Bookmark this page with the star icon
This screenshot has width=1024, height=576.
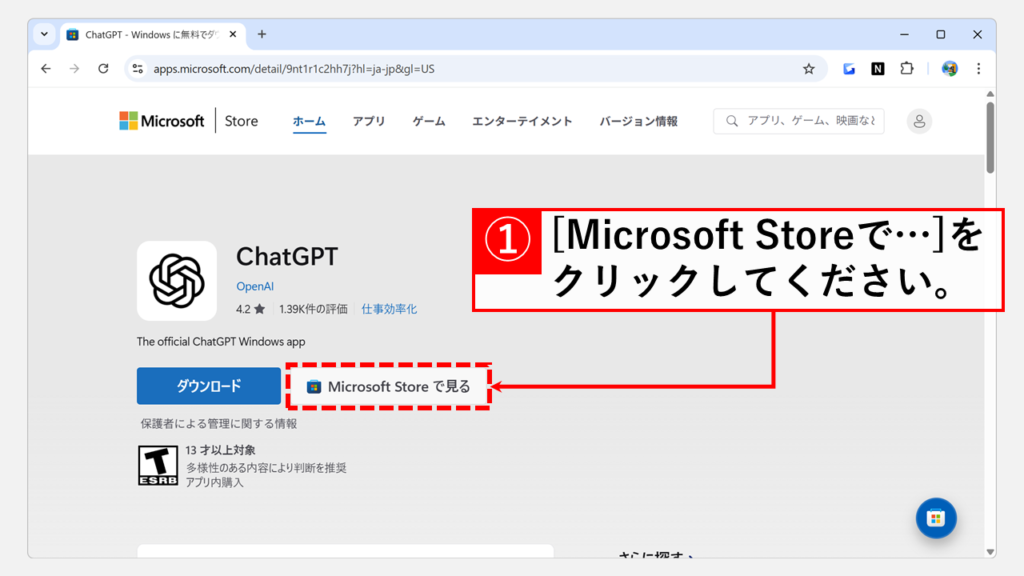pos(808,69)
